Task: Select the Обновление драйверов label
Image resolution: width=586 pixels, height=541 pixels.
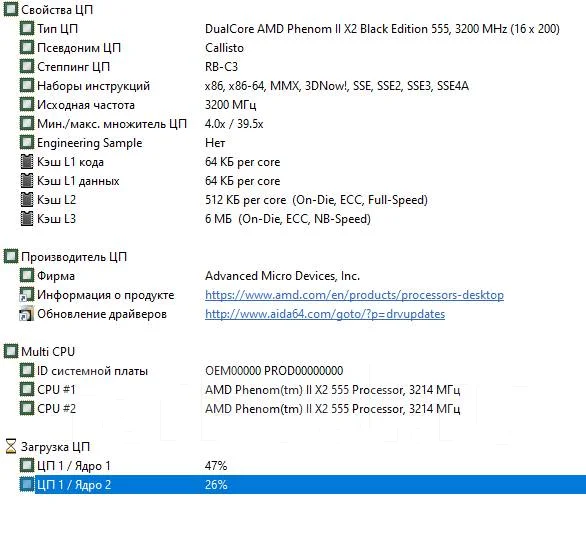Action: (102, 314)
